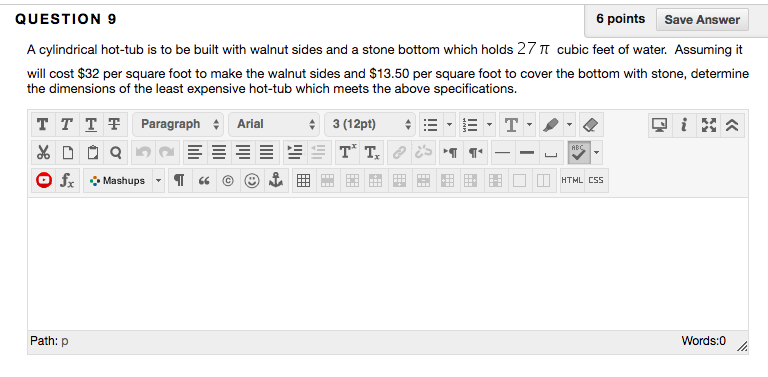Click the text color T icon
Image resolution: width=768 pixels, height=377 pixels.
point(511,125)
